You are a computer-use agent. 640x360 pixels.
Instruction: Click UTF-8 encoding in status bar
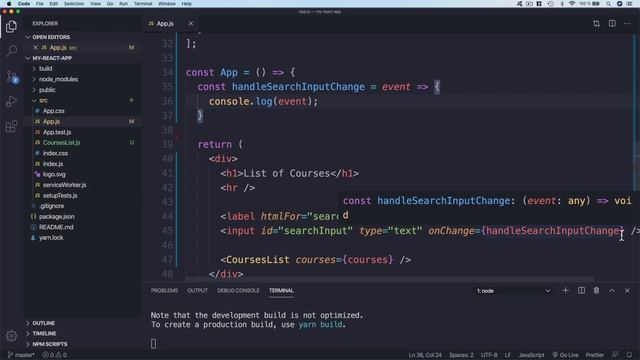pyautogui.click(x=489, y=355)
